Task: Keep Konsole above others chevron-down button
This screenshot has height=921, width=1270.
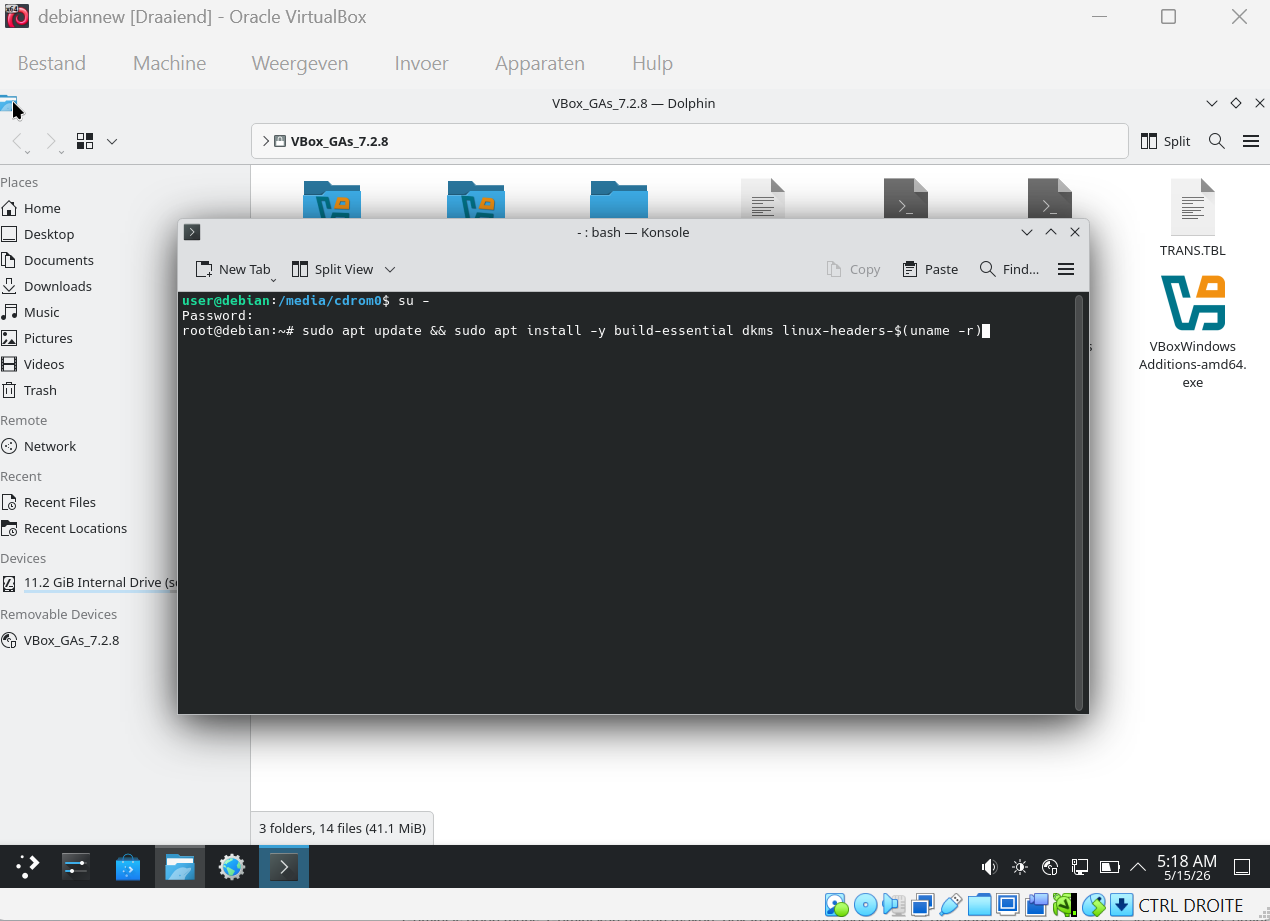Action: click(1027, 232)
